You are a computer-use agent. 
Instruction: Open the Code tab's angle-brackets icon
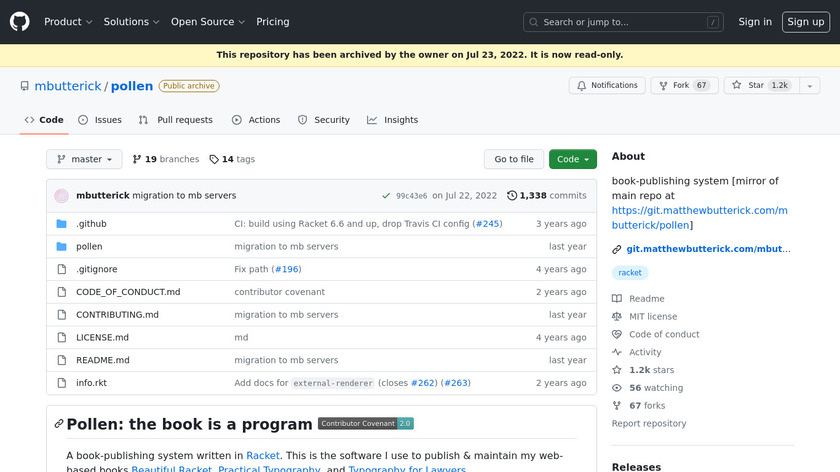[29, 120]
